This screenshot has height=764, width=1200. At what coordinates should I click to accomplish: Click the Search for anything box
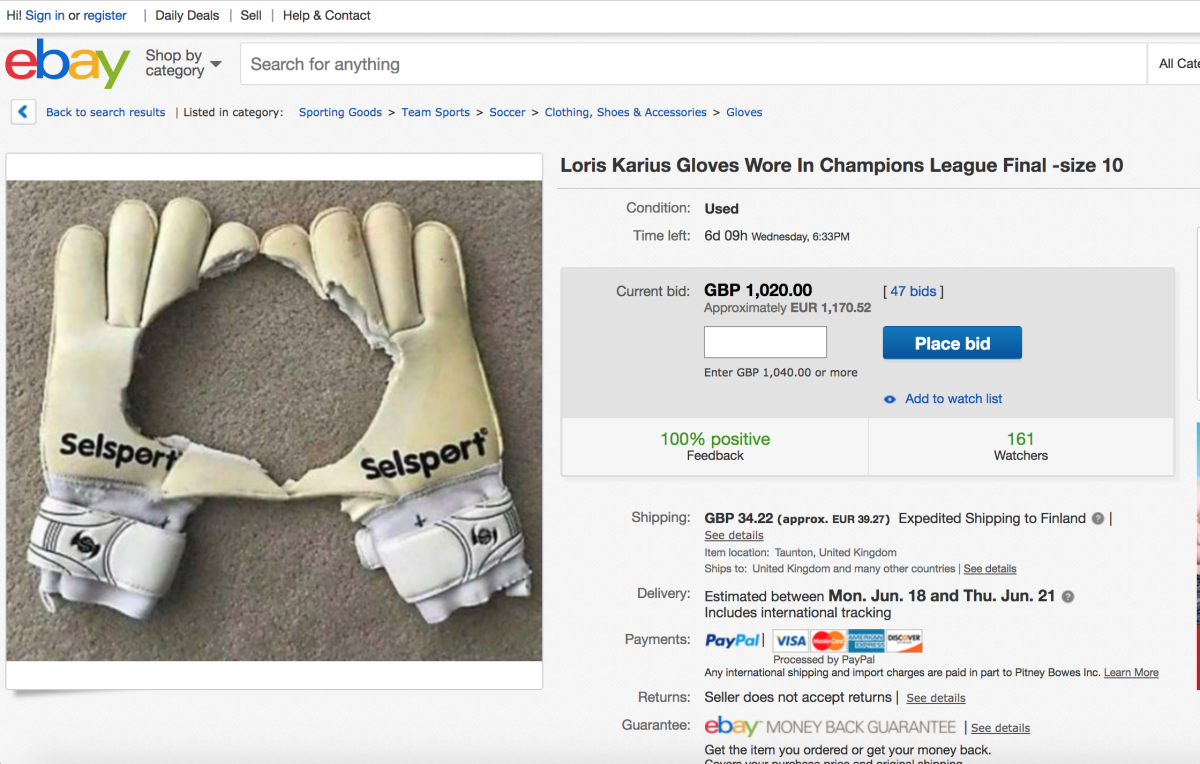692,64
